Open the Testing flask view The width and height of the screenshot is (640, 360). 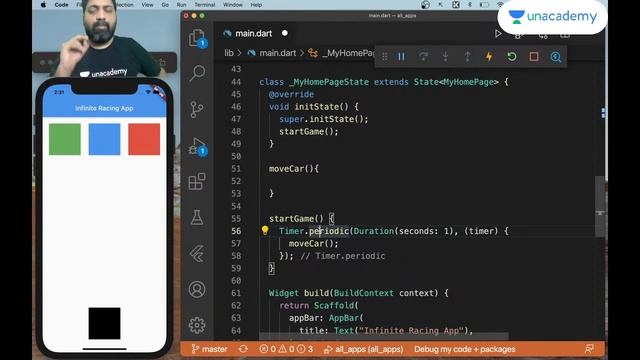click(197, 218)
